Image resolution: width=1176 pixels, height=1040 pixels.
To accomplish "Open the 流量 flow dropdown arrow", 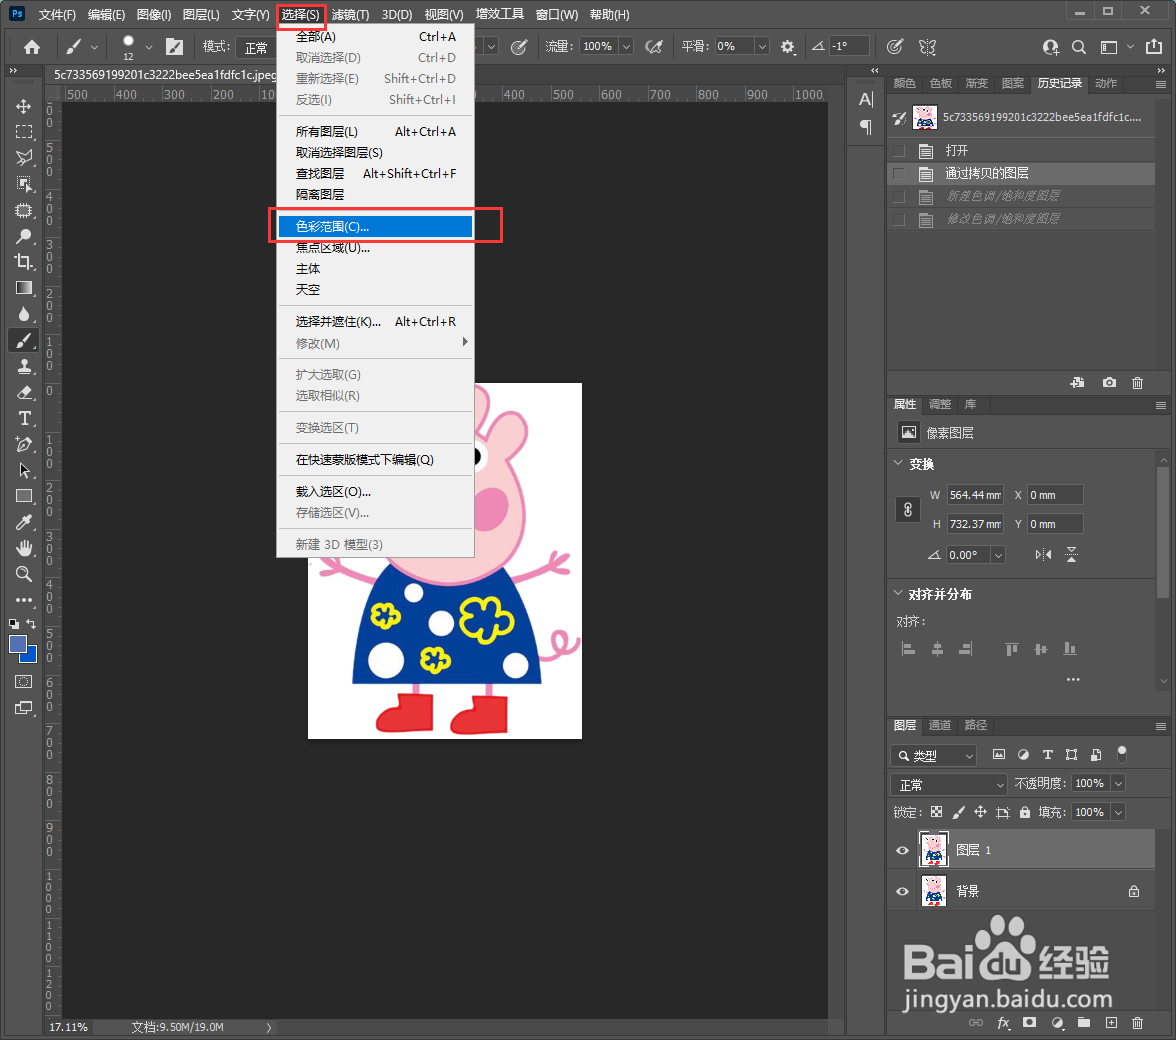I will 626,46.
